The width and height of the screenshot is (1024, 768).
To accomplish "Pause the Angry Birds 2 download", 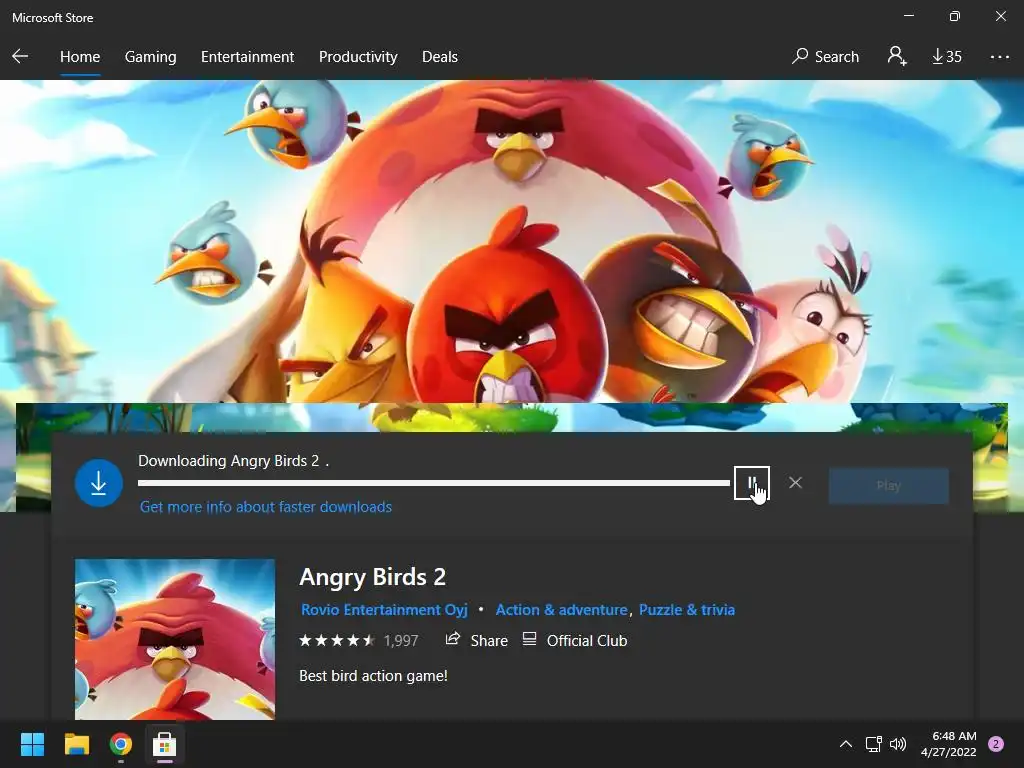I will point(752,483).
